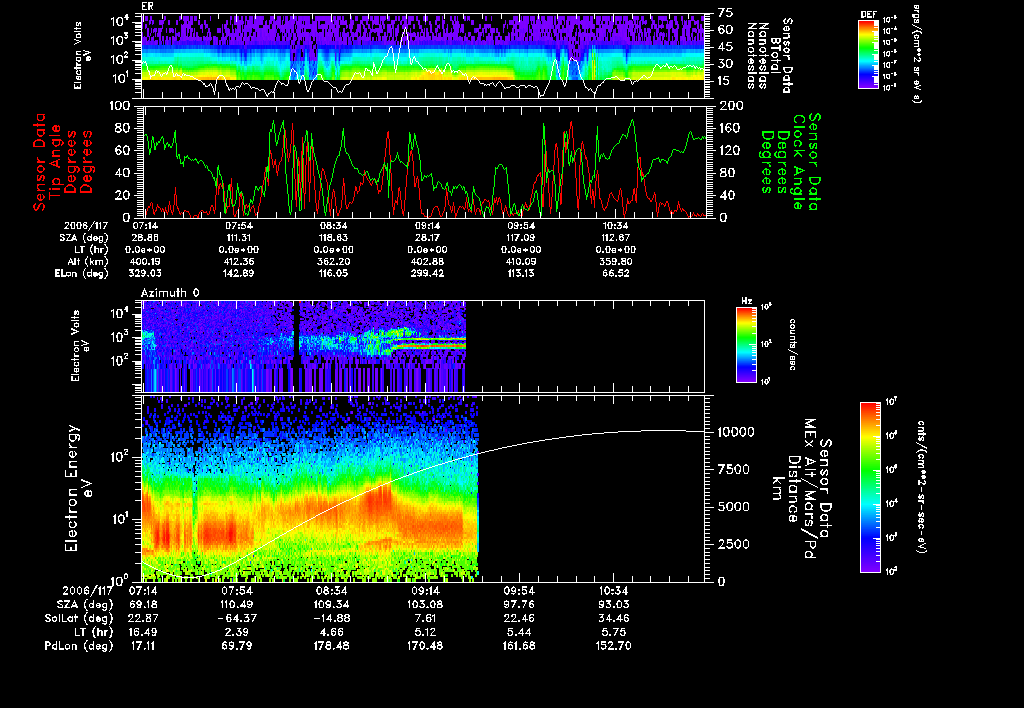Screen dimensions: 1024x708
Task: Click the cnts/(cm**2-sr-sec-eV) color bar
Action: click(x=870, y=487)
